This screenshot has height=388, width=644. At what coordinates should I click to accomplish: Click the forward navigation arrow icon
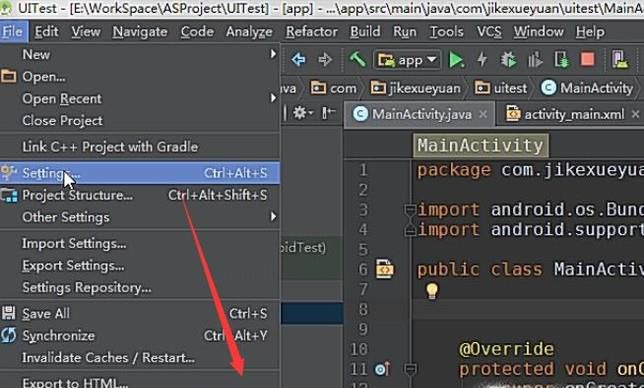pos(325,60)
